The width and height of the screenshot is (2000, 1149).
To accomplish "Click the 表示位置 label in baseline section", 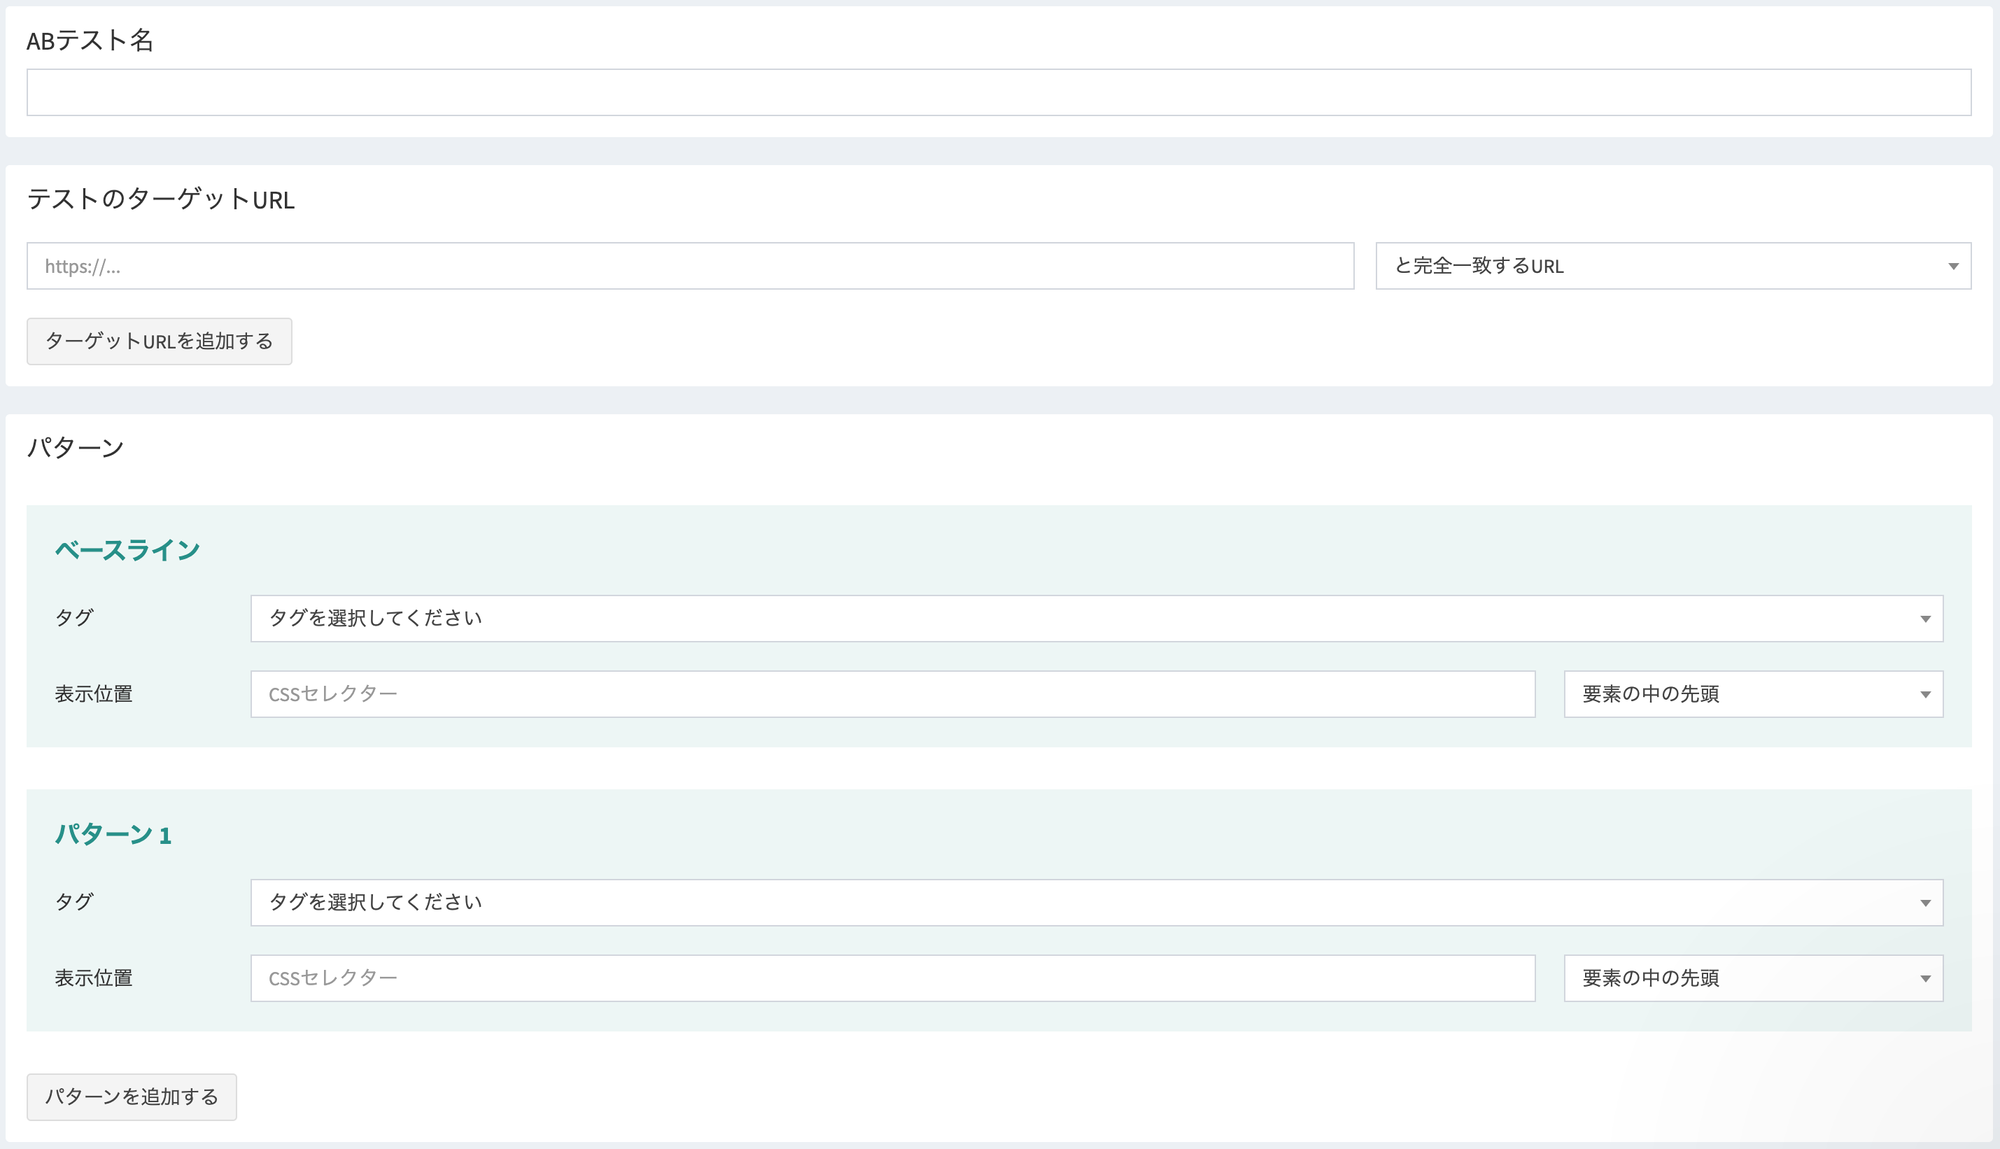I will click(93, 694).
